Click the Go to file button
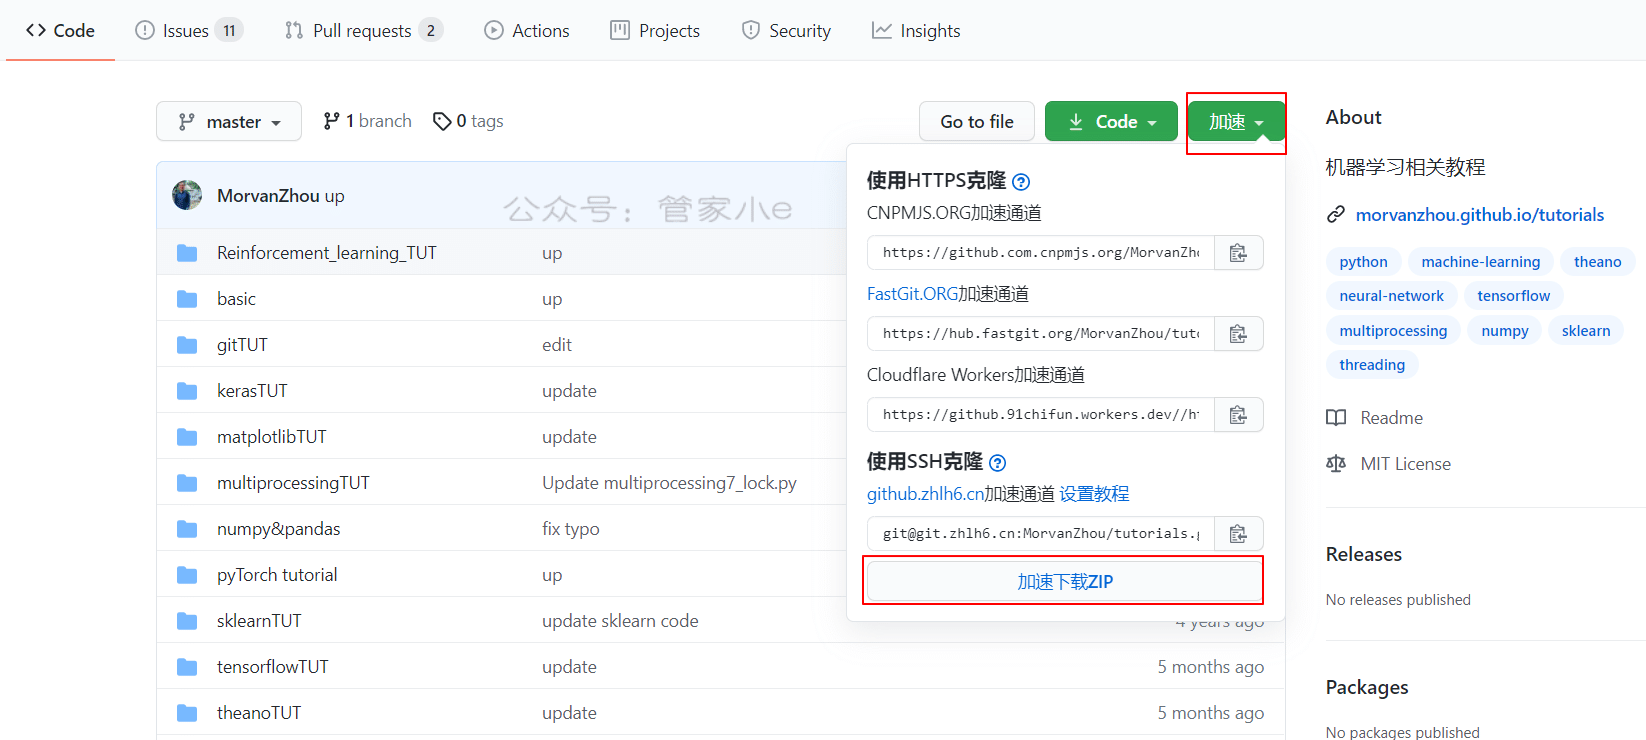This screenshot has width=1646, height=740. [x=976, y=121]
